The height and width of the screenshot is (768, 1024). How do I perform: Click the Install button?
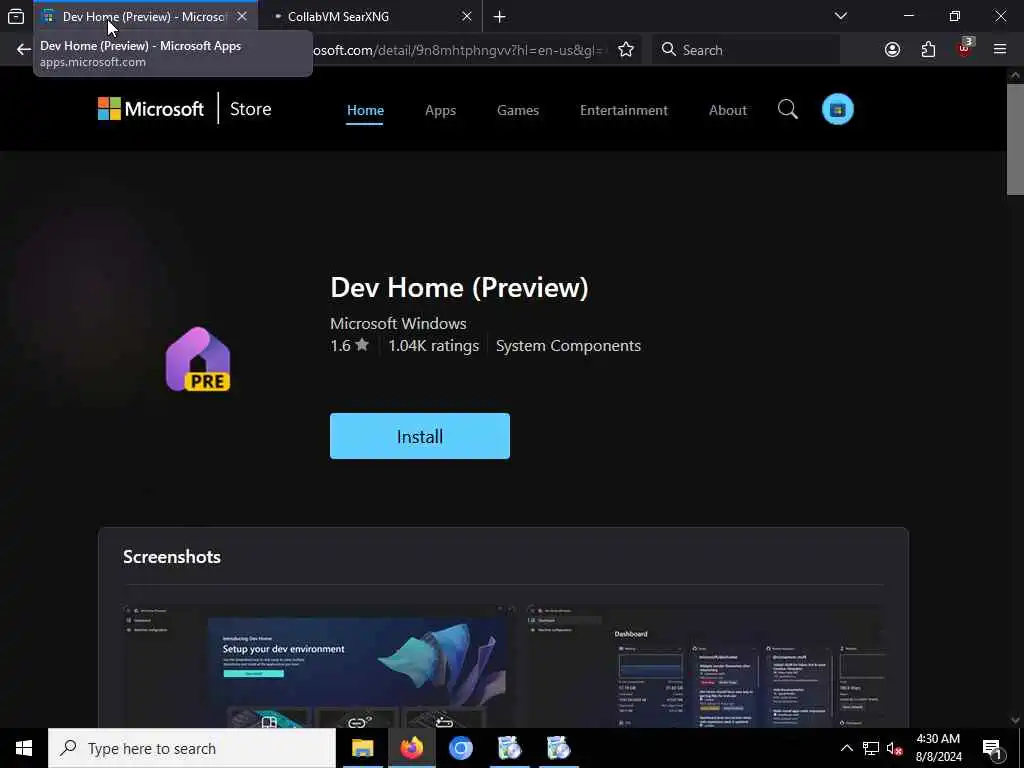[419, 436]
